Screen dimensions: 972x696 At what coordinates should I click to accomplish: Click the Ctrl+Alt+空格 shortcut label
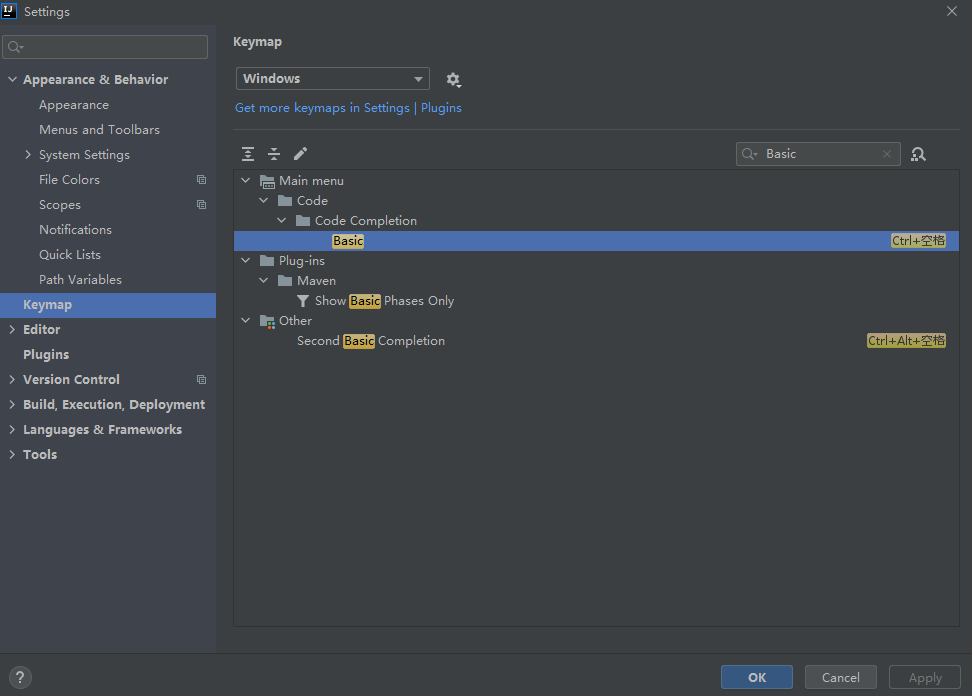[x=906, y=341]
